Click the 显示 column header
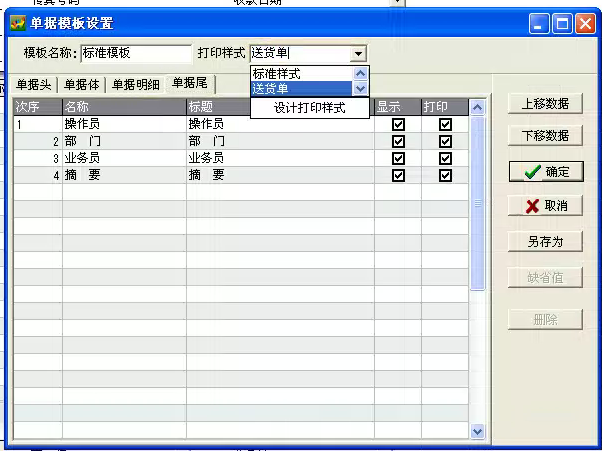 [x=398, y=107]
